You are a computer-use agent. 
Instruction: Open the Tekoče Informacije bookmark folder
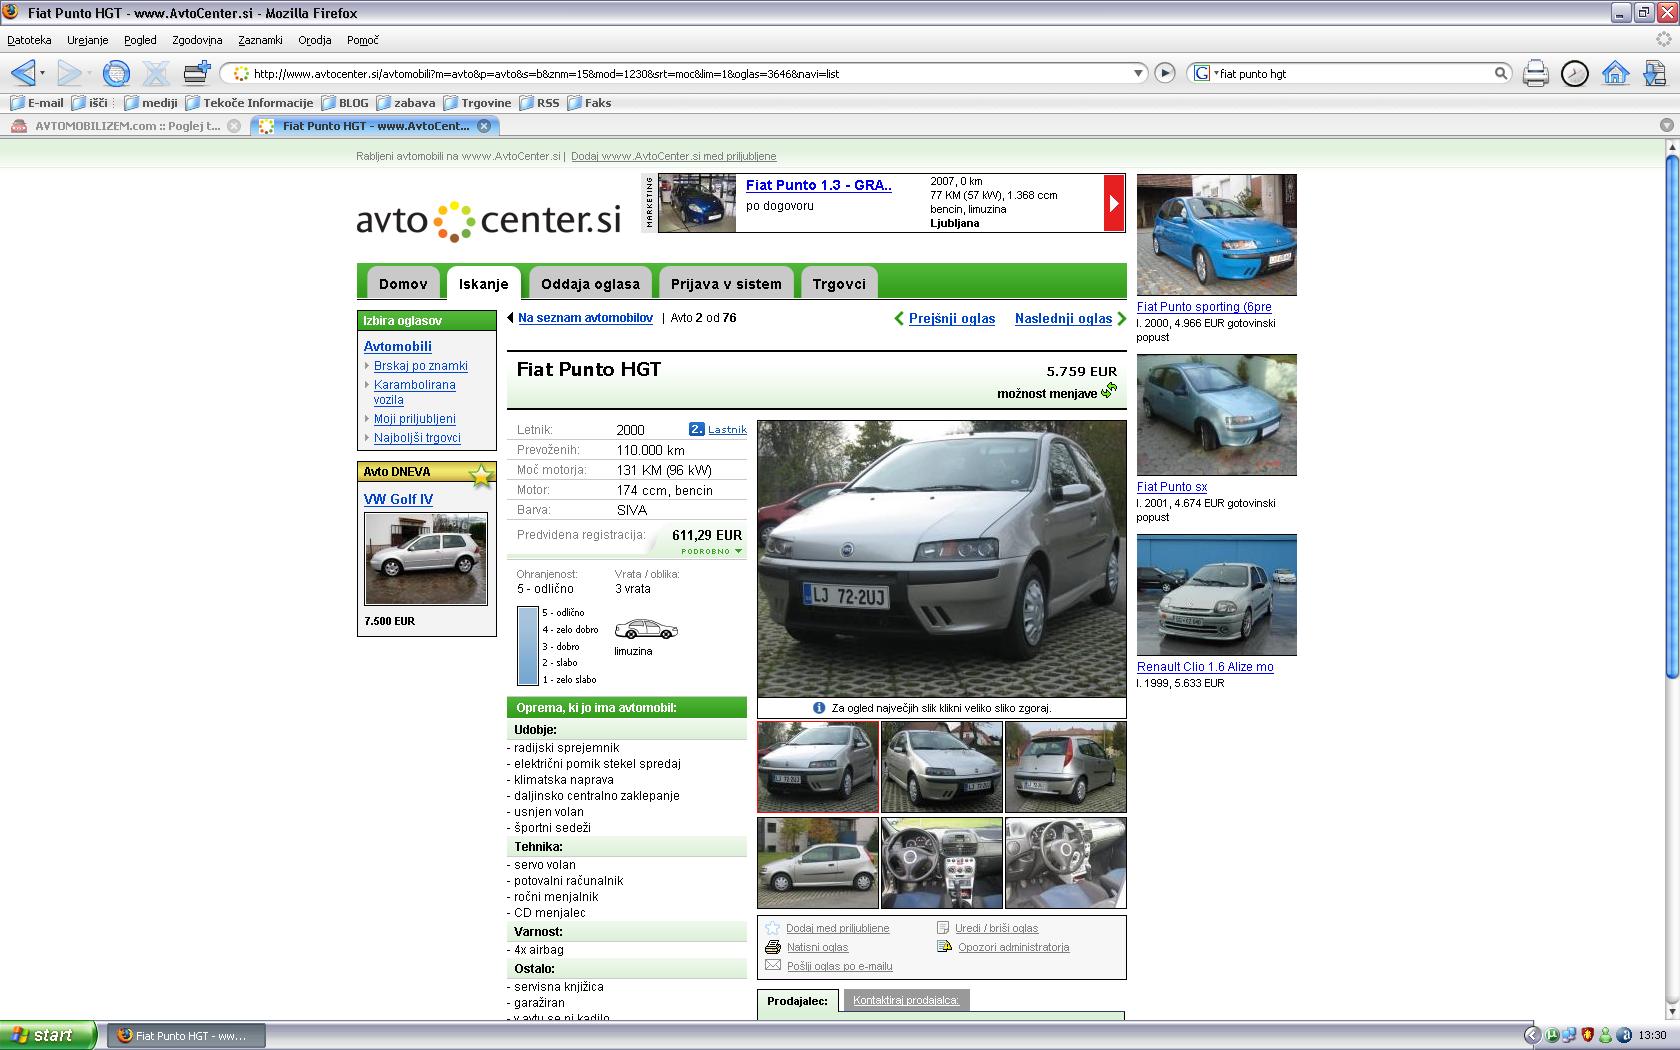click(x=250, y=103)
